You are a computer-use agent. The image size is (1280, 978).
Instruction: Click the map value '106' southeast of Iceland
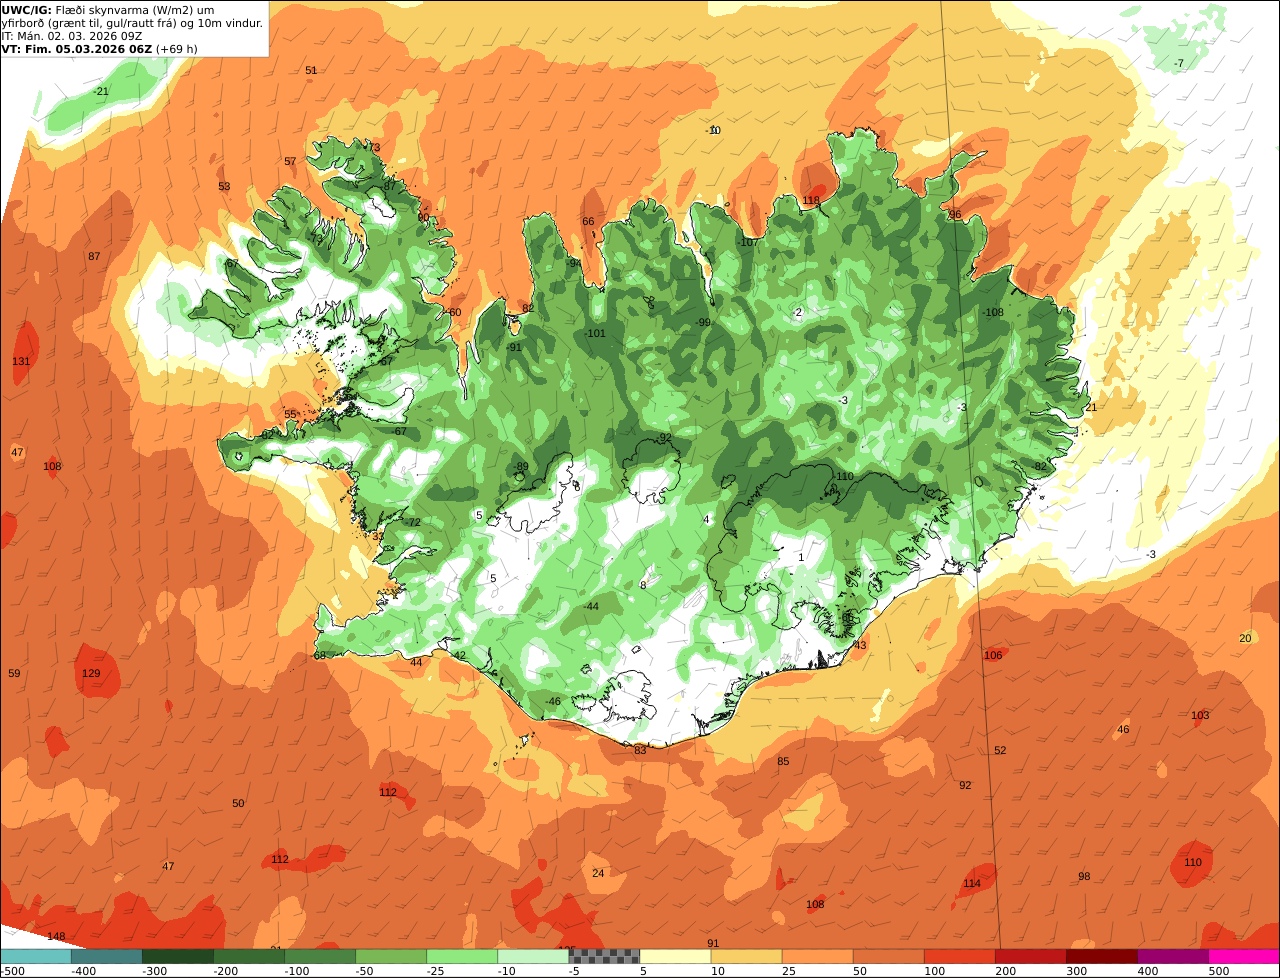[993, 655]
